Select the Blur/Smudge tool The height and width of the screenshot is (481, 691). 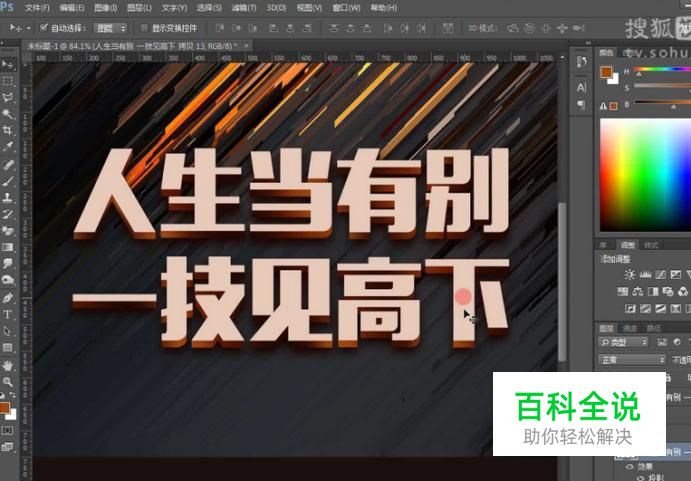[x=7, y=263]
